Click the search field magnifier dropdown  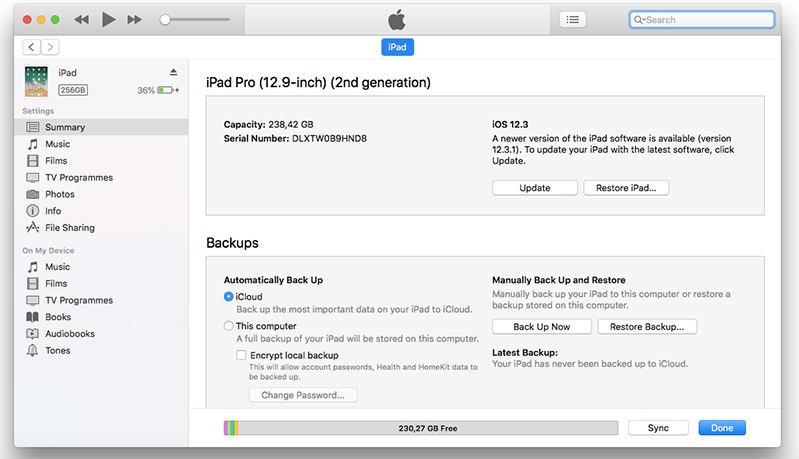coord(640,19)
